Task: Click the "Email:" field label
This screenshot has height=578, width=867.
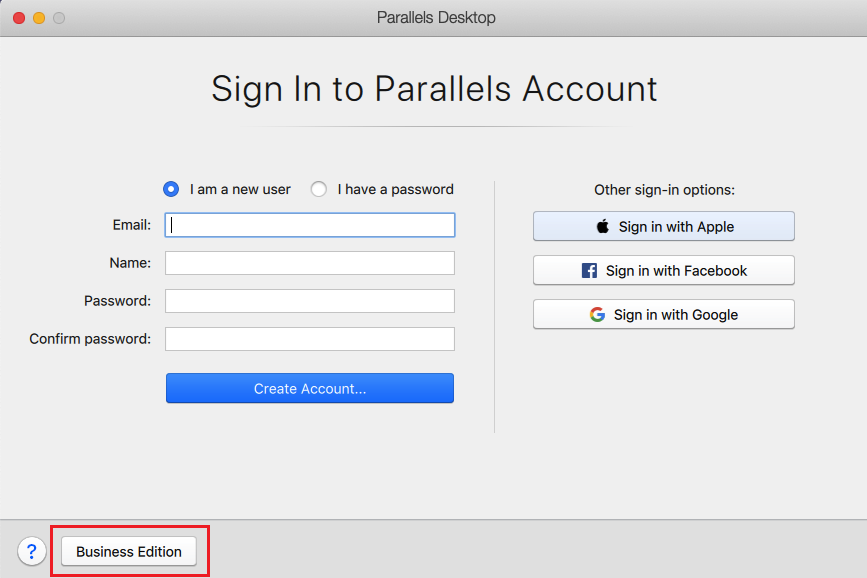Action: tap(132, 225)
